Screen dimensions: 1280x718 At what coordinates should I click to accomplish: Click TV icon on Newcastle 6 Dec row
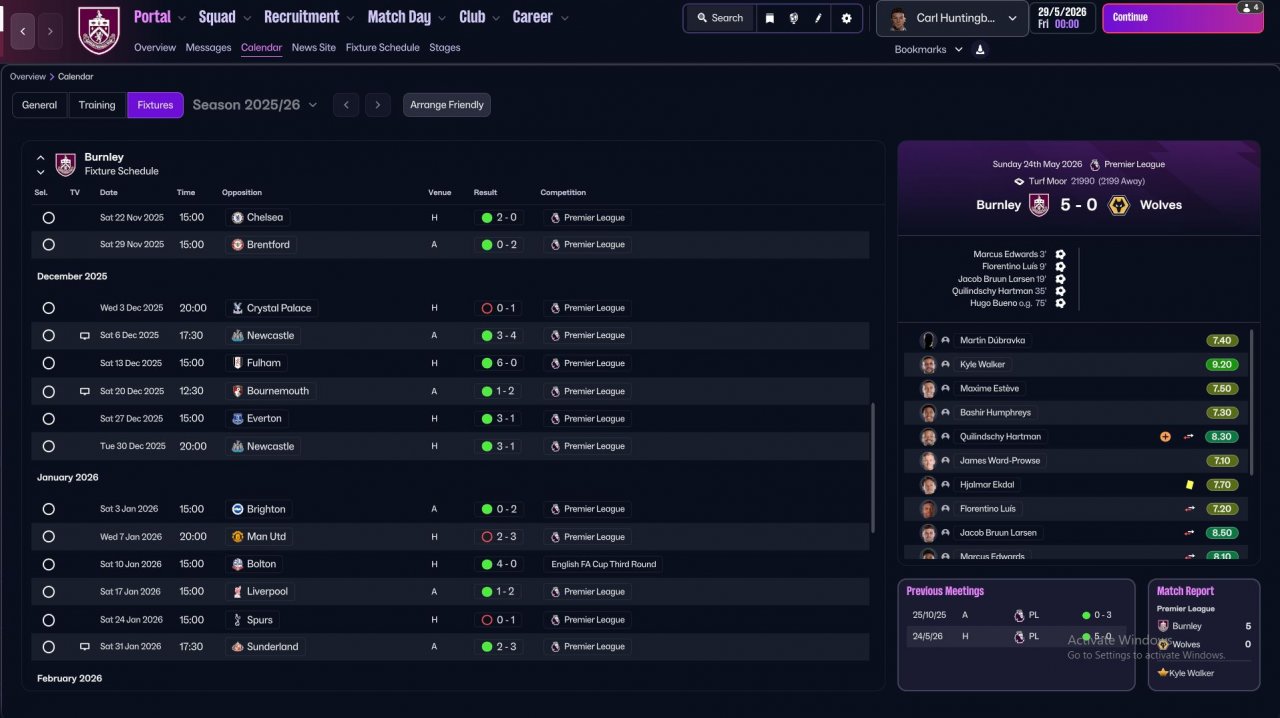tap(84, 336)
